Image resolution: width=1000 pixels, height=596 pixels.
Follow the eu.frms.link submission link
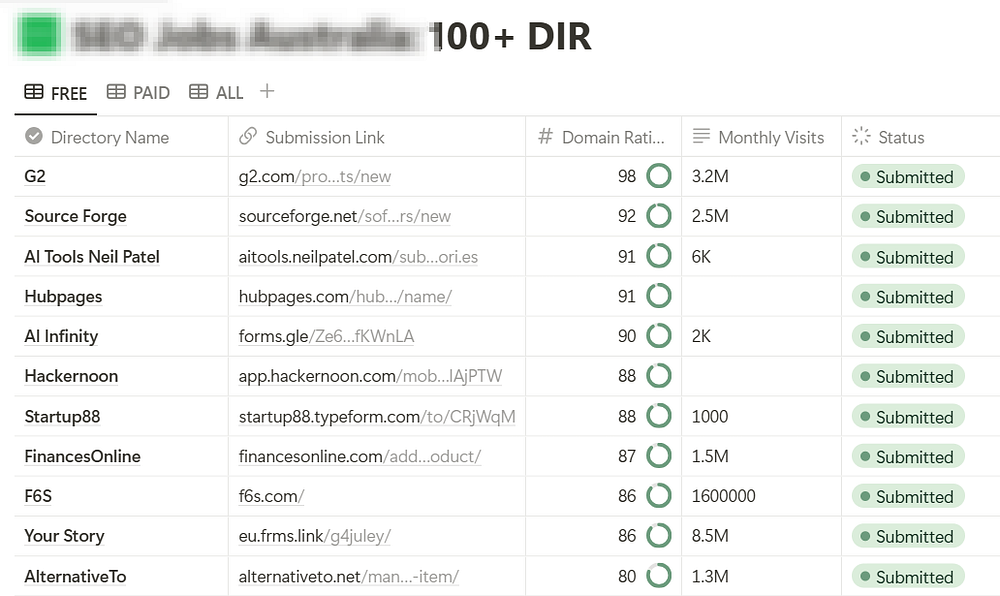[314, 536]
